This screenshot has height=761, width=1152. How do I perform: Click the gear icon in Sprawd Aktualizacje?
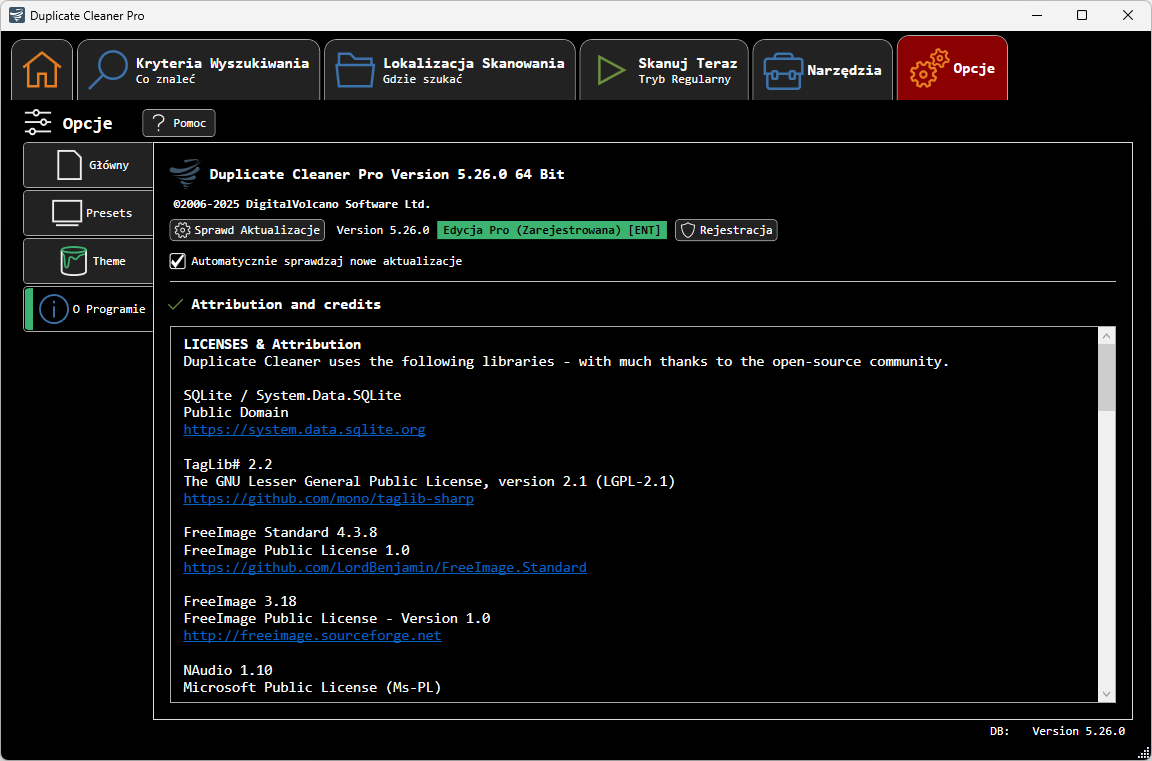pos(183,231)
